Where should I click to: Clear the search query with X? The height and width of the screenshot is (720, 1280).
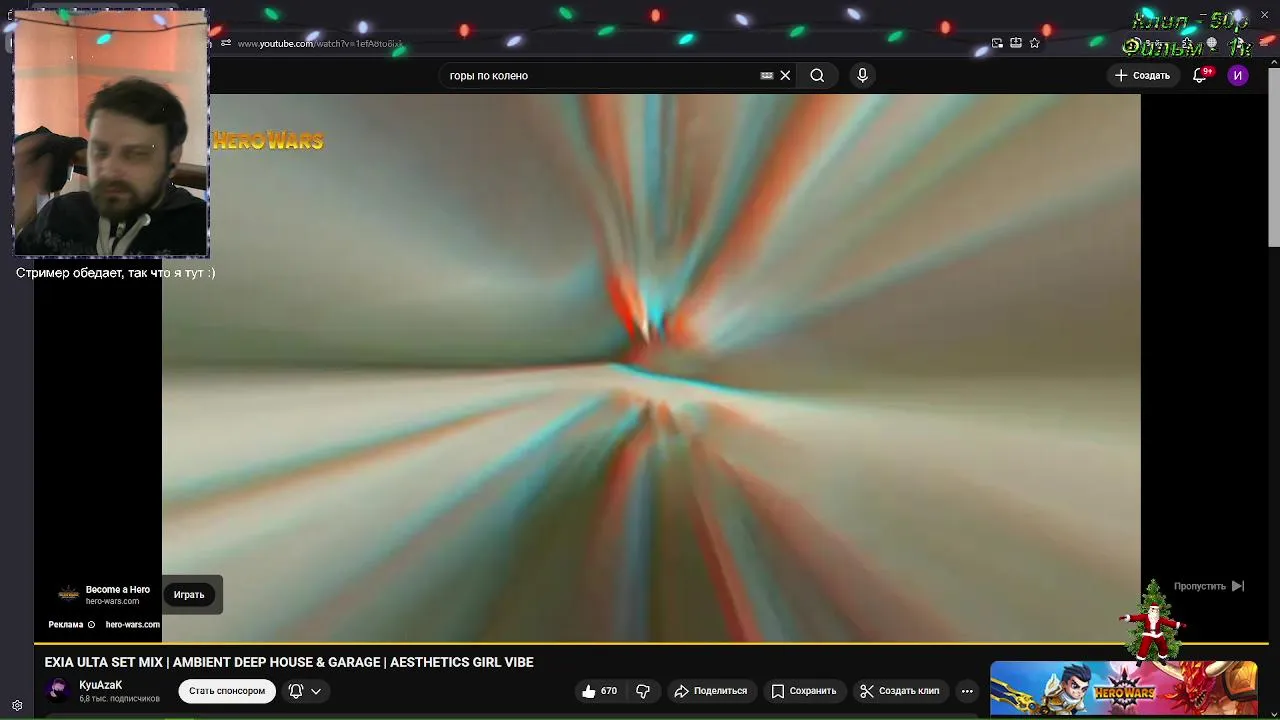click(x=785, y=75)
